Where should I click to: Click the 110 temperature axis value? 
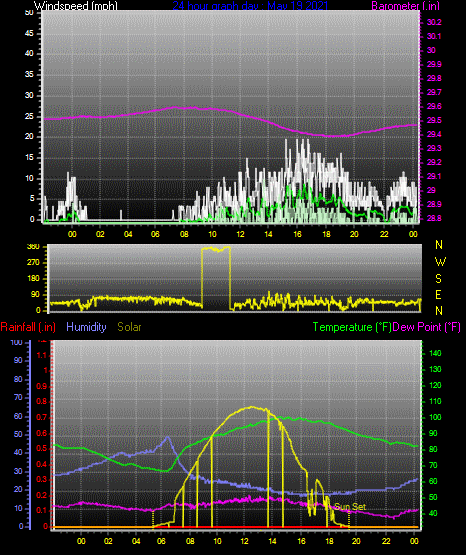(435, 401)
